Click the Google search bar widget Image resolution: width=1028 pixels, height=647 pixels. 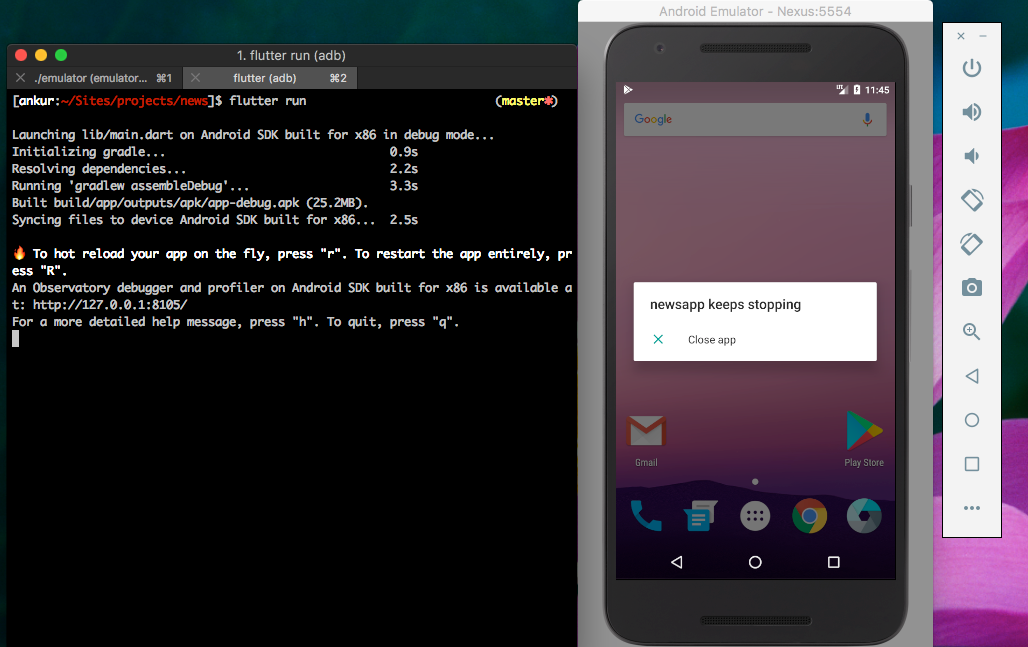click(x=755, y=119)
